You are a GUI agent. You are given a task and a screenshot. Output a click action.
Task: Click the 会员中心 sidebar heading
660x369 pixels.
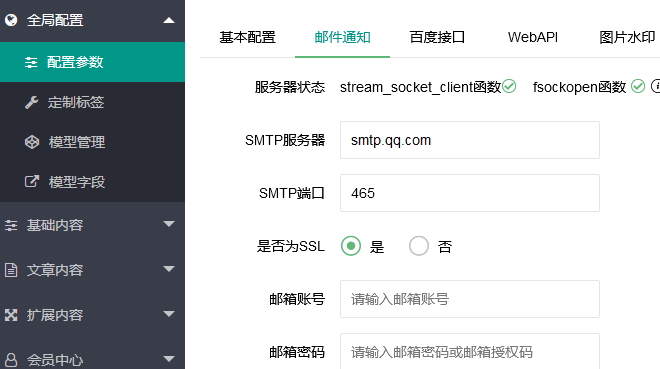point(55,360)
